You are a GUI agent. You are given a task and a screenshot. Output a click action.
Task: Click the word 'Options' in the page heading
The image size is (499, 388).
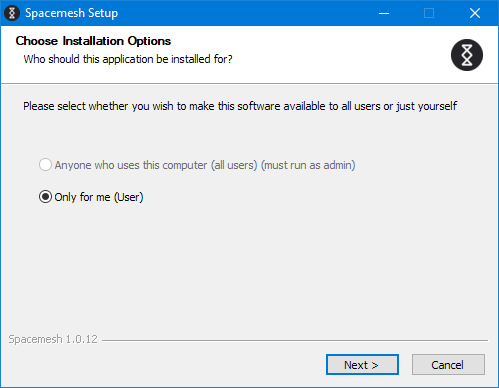tap(149, 41)
